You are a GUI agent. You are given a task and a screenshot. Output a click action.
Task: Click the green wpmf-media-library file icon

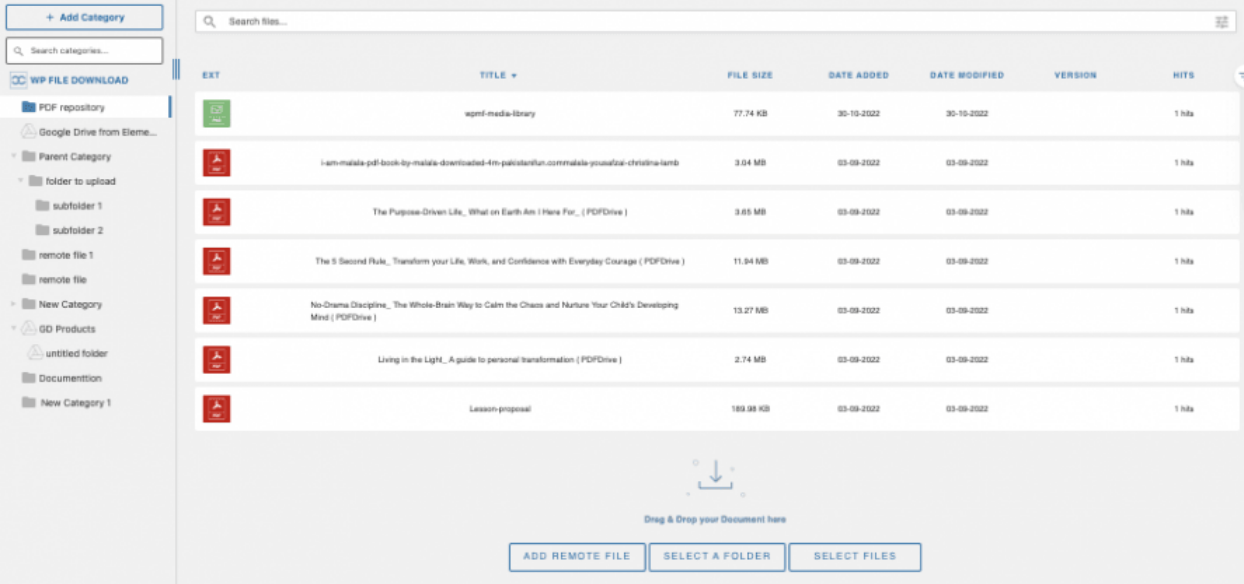coord(216,113)
